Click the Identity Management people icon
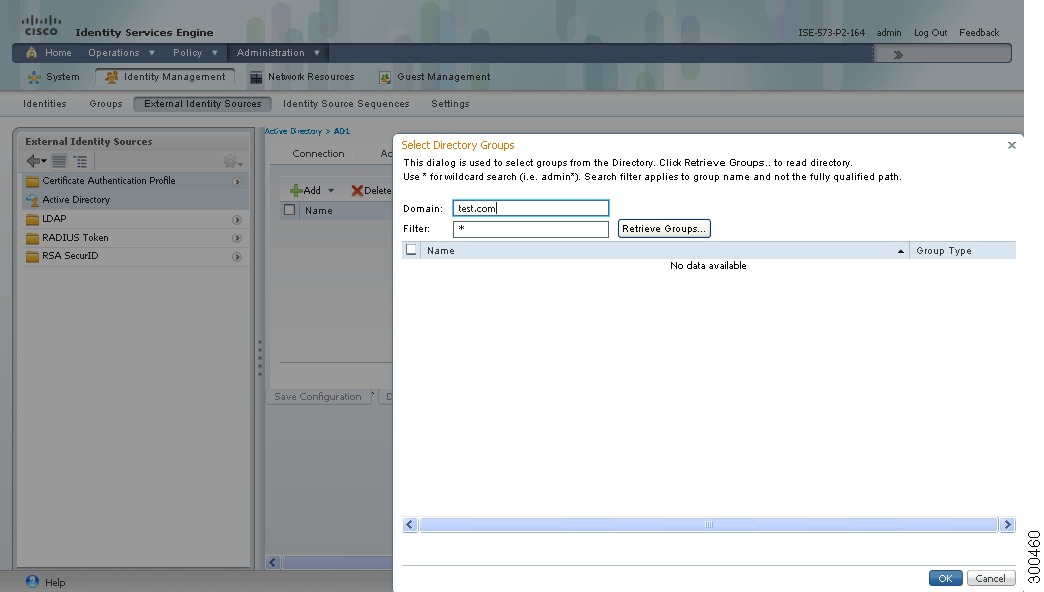Screen dimensions: 1044x592 click(111, 77)
